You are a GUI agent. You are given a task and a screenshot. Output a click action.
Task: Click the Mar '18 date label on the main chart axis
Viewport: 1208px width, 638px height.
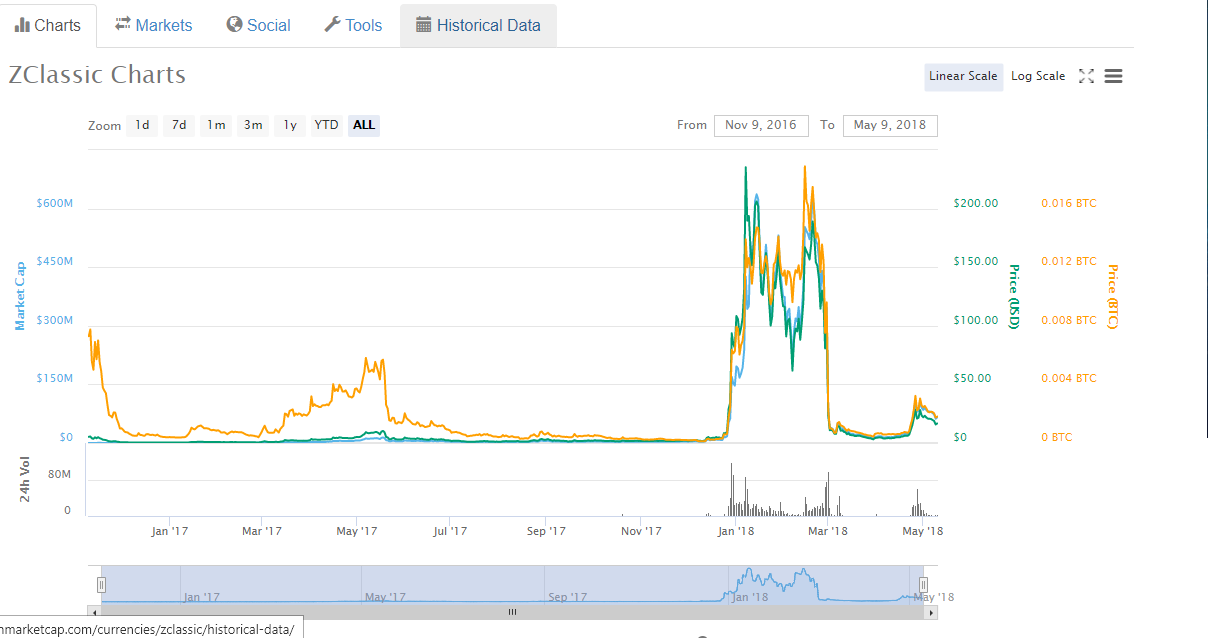[828, 531]
